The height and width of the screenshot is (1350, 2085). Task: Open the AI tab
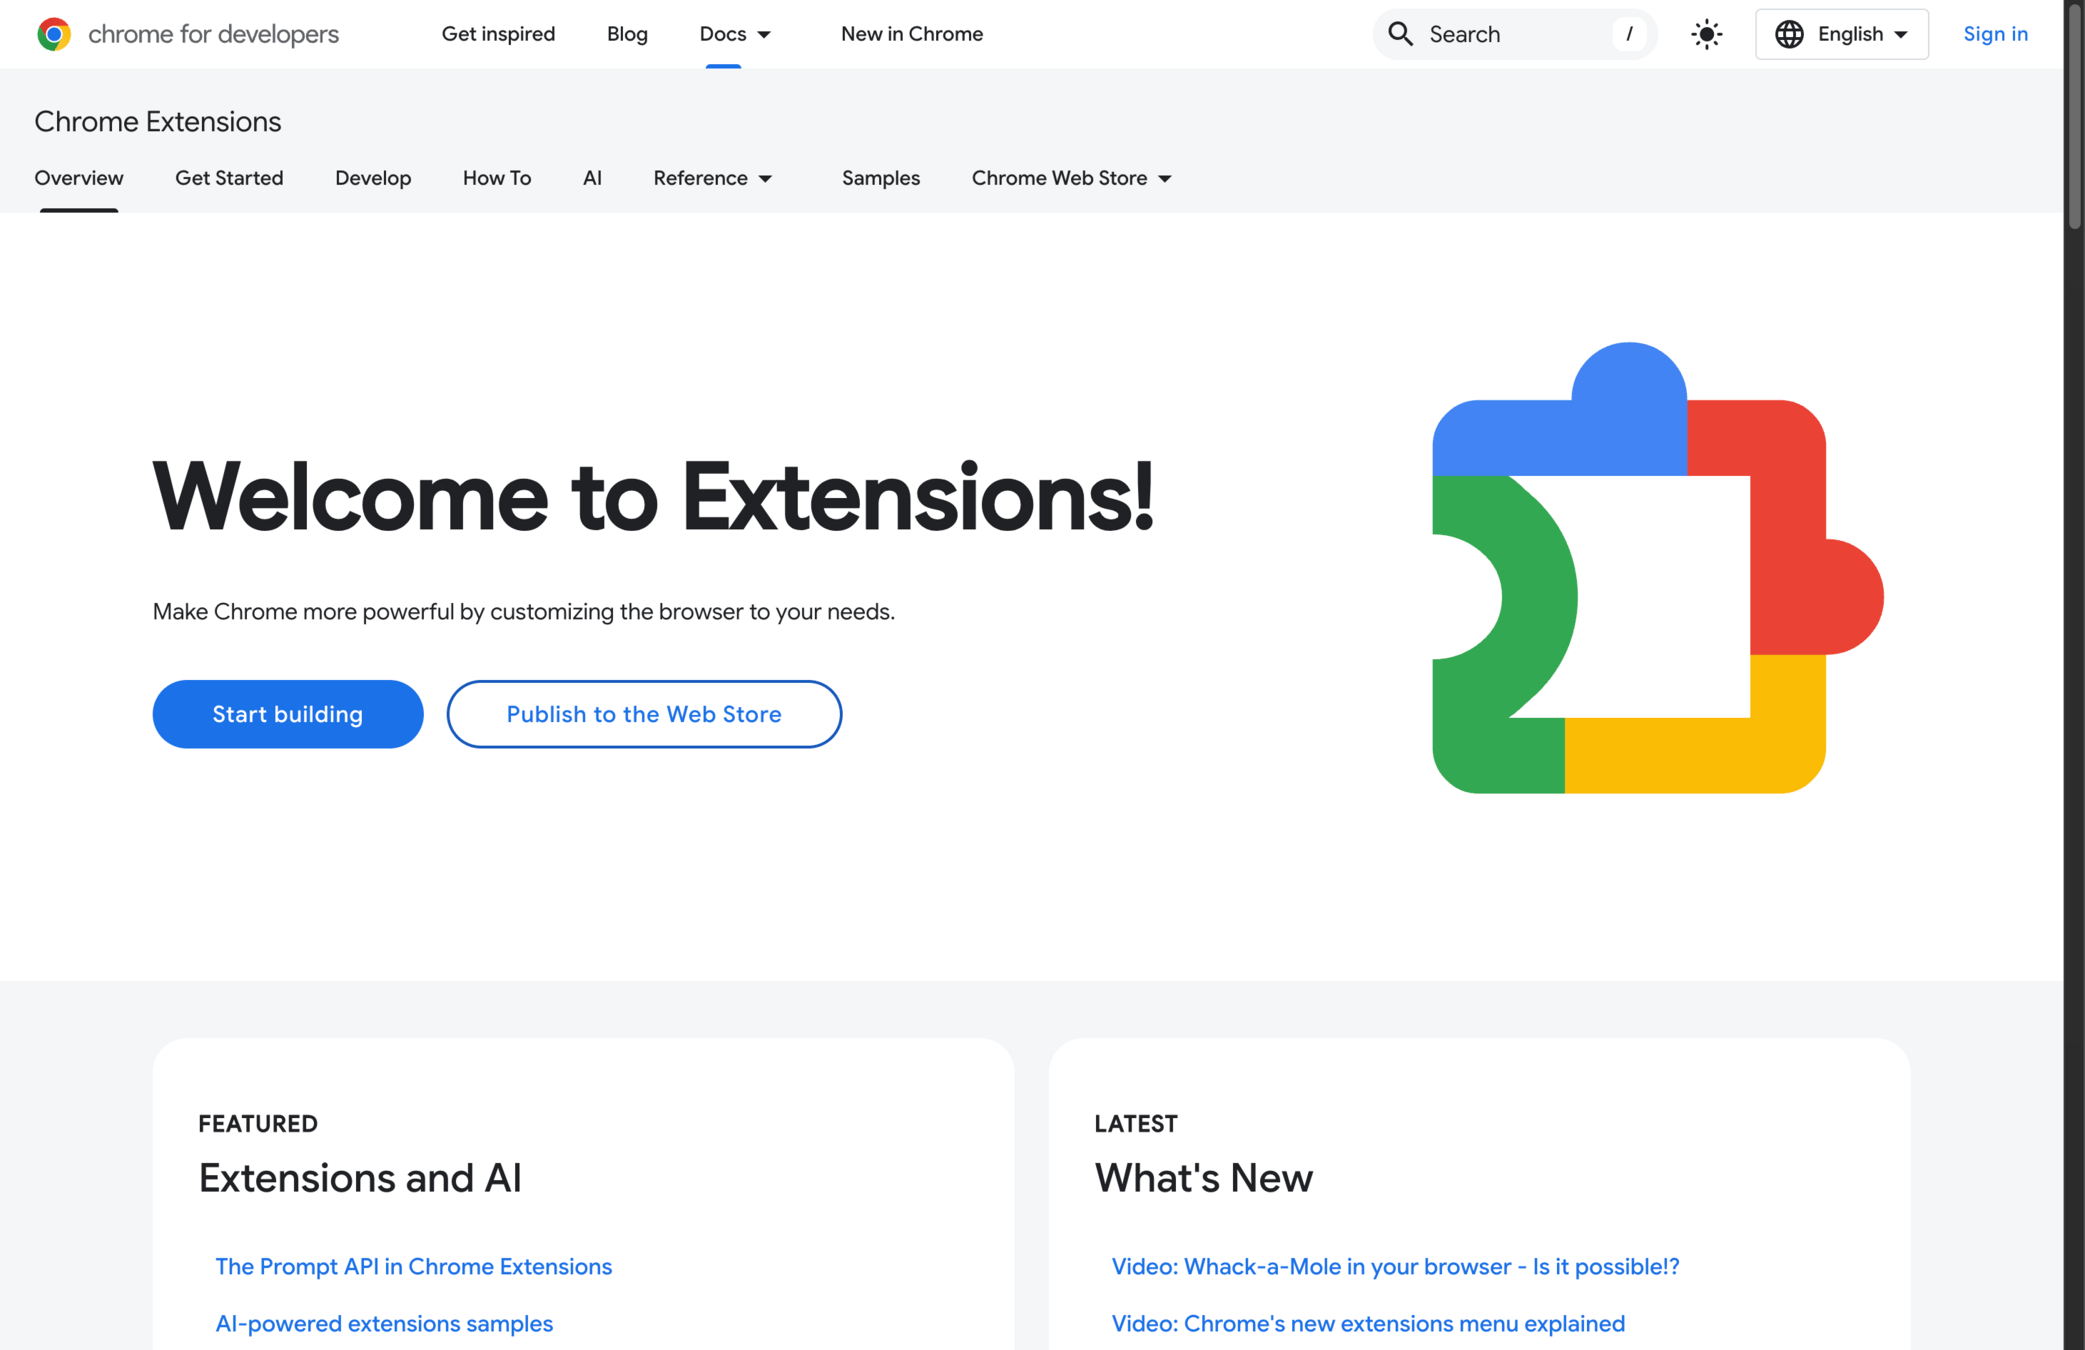click(592, 178)
